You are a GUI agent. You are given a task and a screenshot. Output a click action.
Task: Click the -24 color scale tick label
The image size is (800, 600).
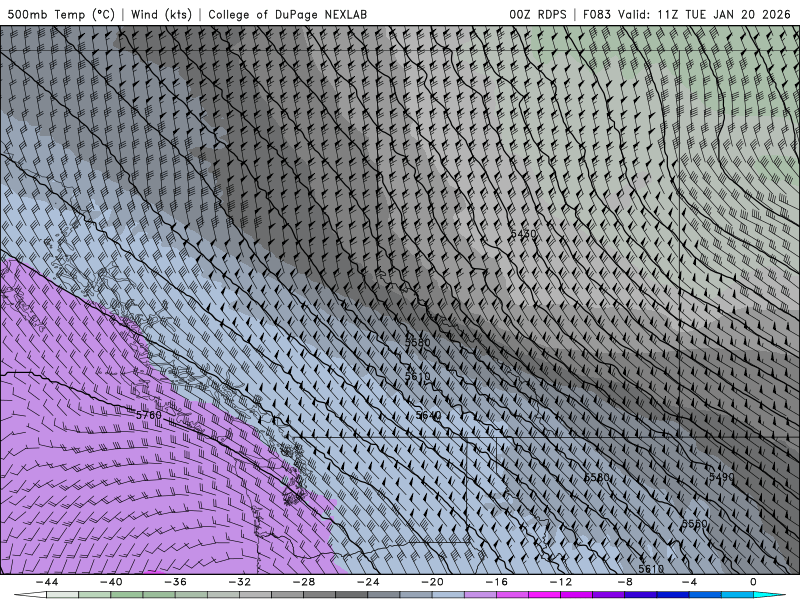(x=368, y=582)
